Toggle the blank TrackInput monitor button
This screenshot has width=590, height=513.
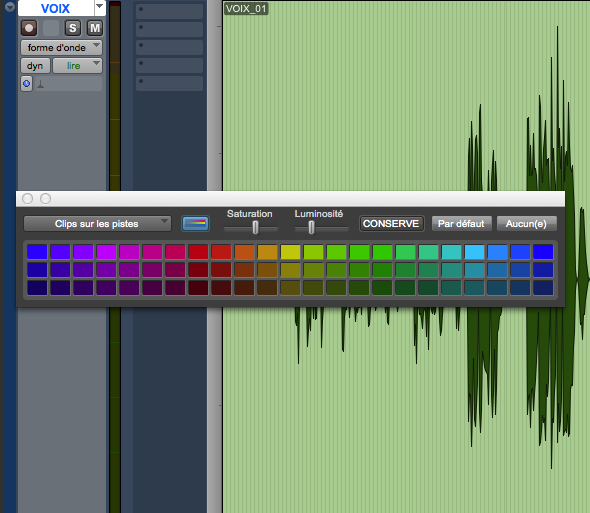pos(51,28)
